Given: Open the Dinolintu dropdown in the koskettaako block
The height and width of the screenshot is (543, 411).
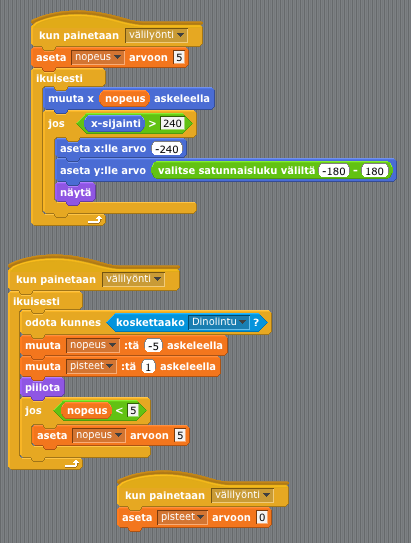Looking at the screenshot, I should (x=219, y=322).
